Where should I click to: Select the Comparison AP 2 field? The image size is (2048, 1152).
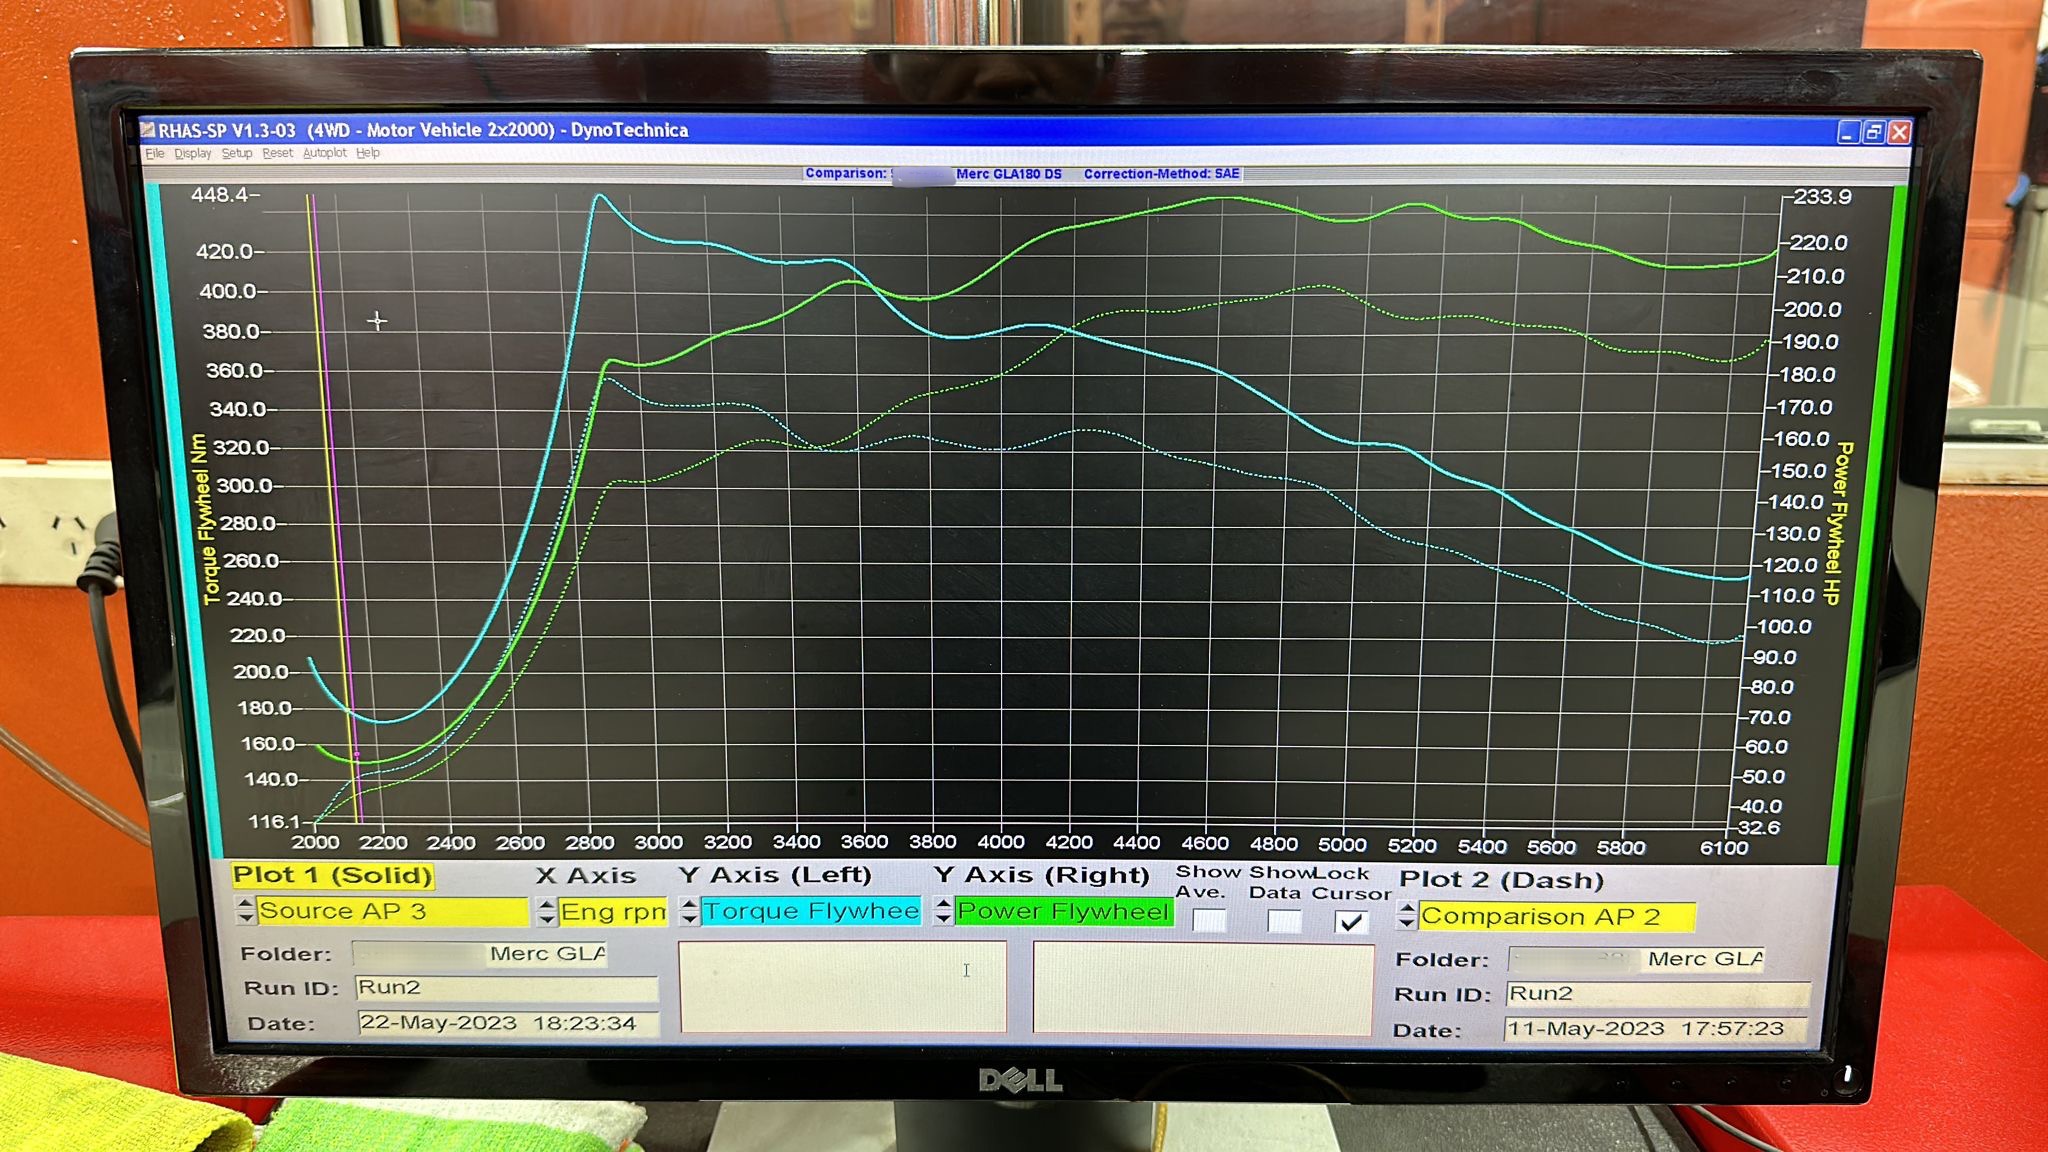pos(1557,916)
